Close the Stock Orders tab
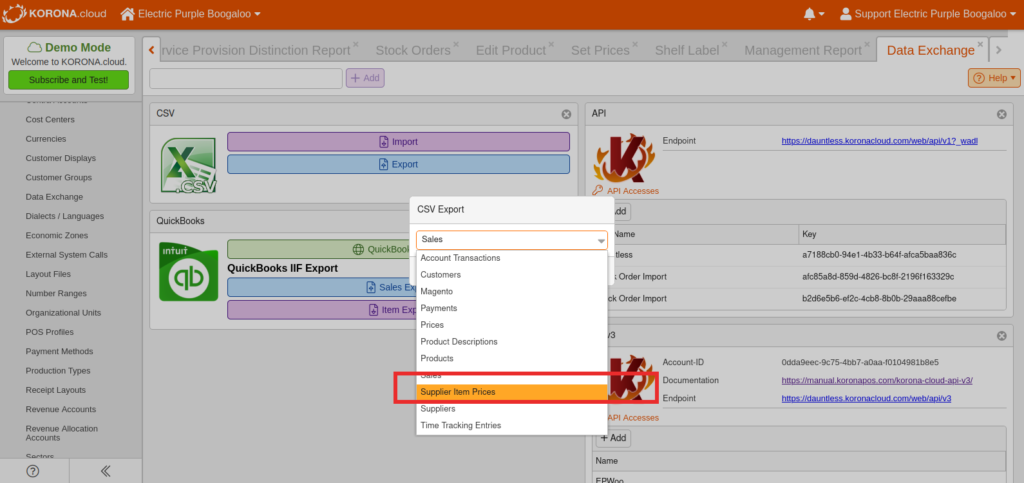The height and width of the screenshot is (483, 1024). pyautogui.click(x=456, y=44)
